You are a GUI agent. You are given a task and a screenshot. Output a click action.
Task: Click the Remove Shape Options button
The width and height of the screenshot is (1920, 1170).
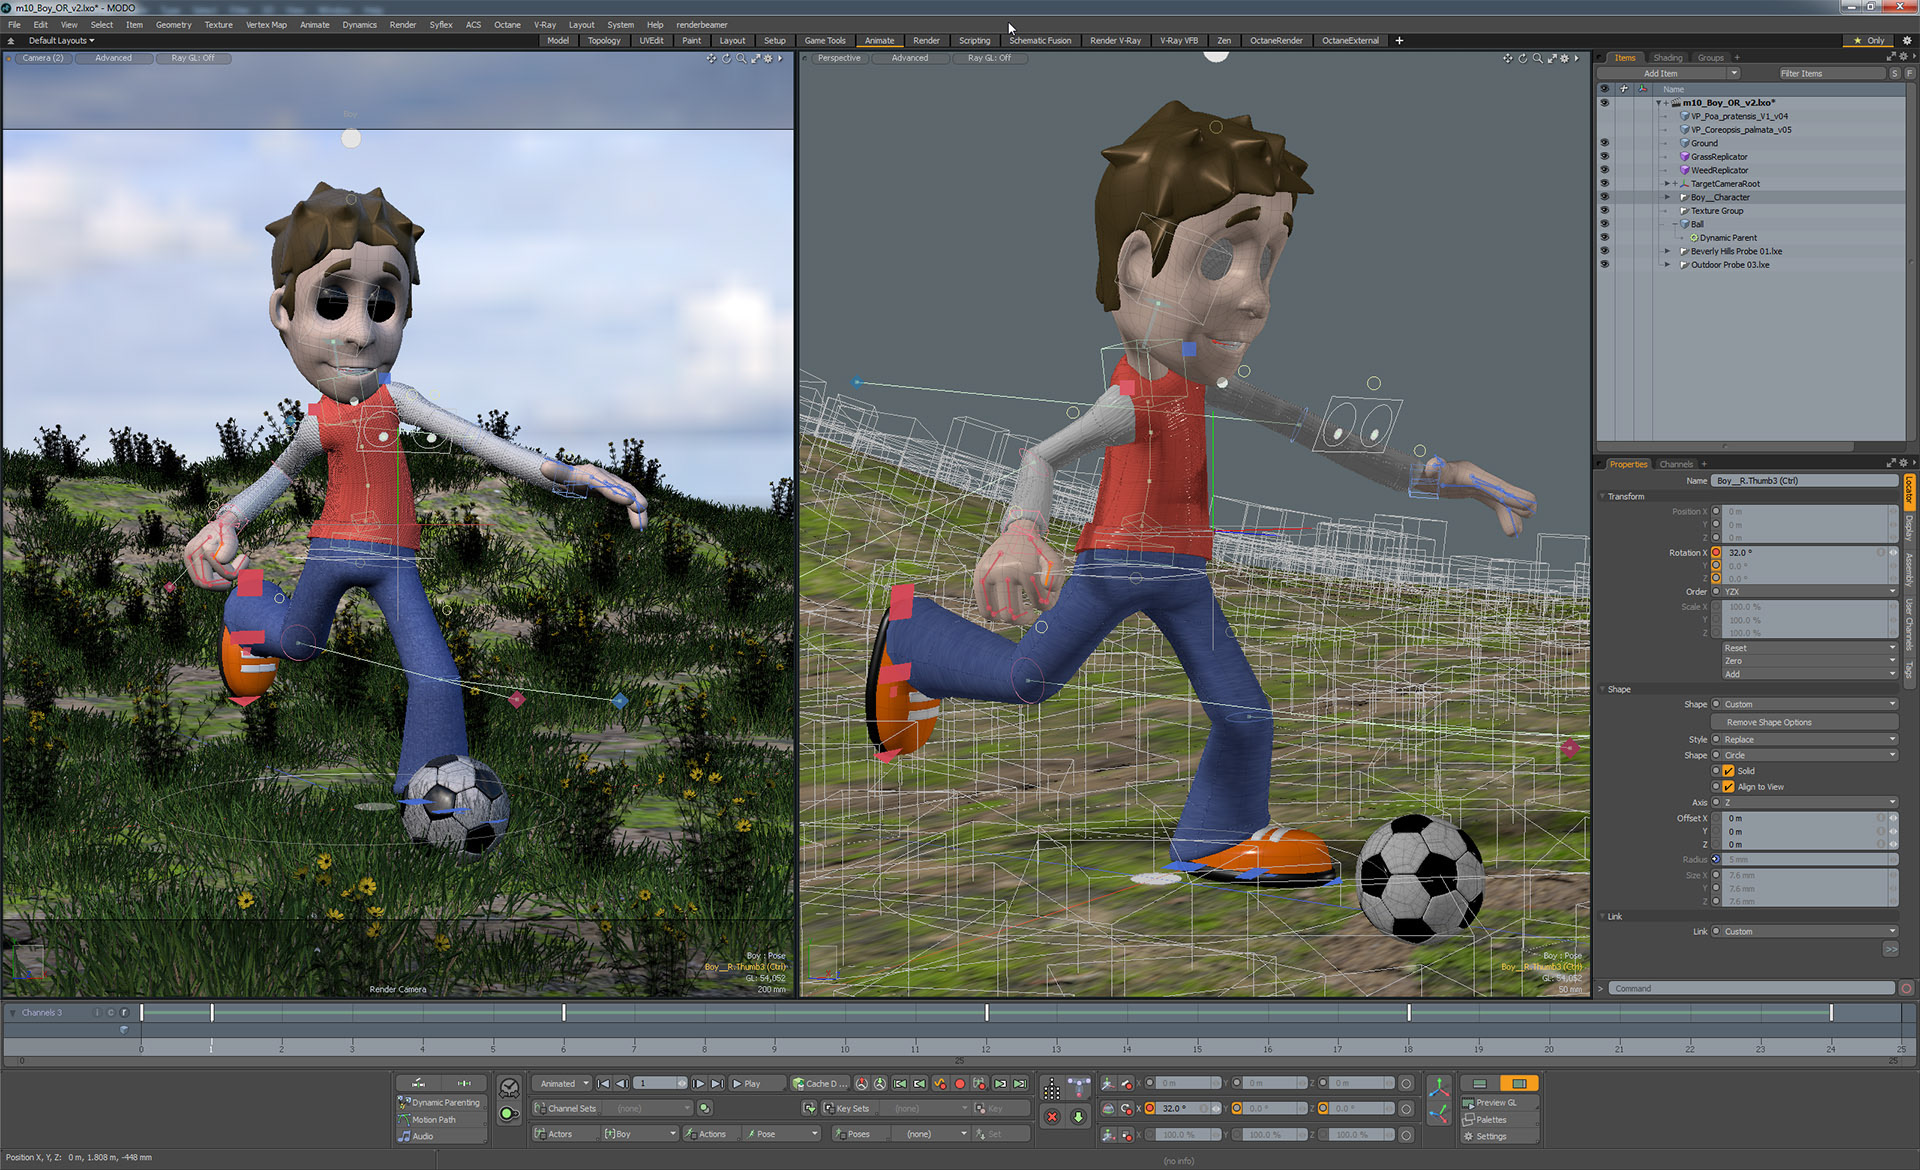[x=1769, y=722]
